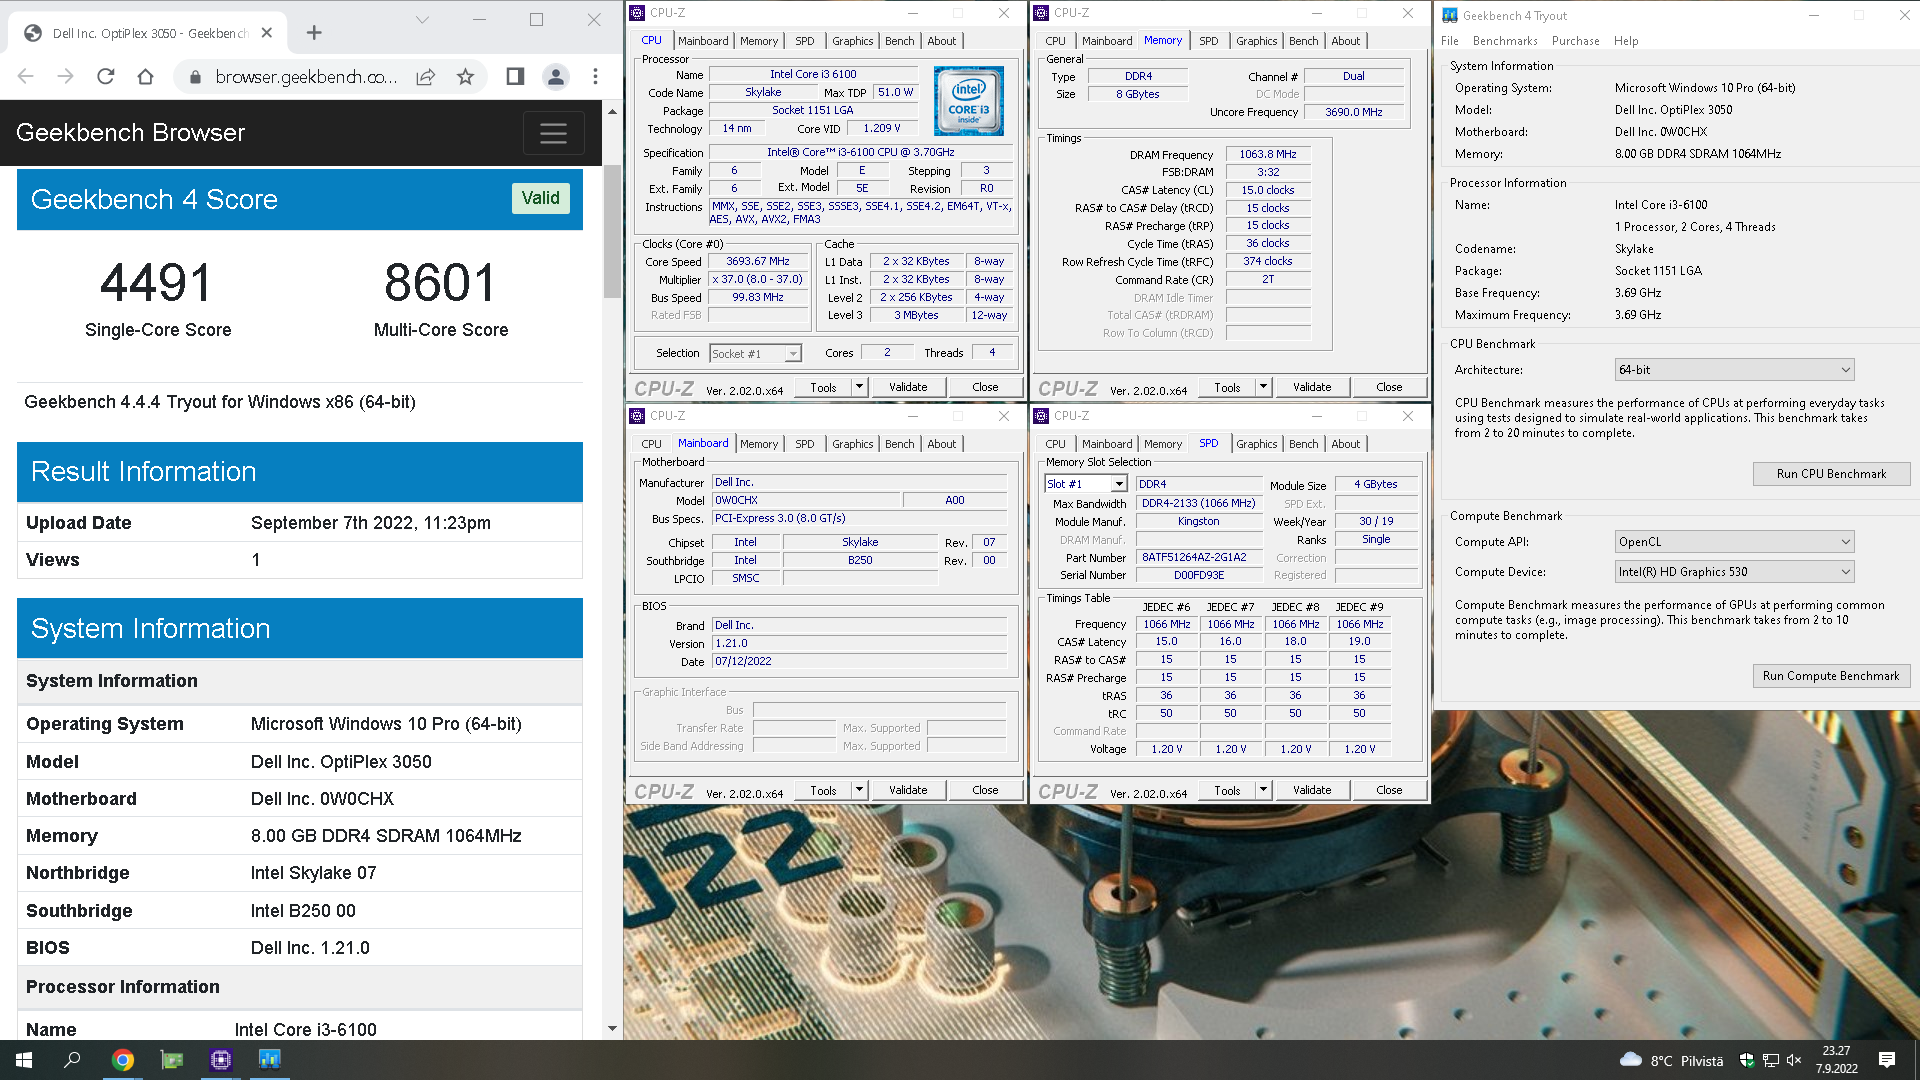Expand Tools dropdown arrow in SPD tab window
This screenshot has height=1080, width=1920.
[1262, 790]
